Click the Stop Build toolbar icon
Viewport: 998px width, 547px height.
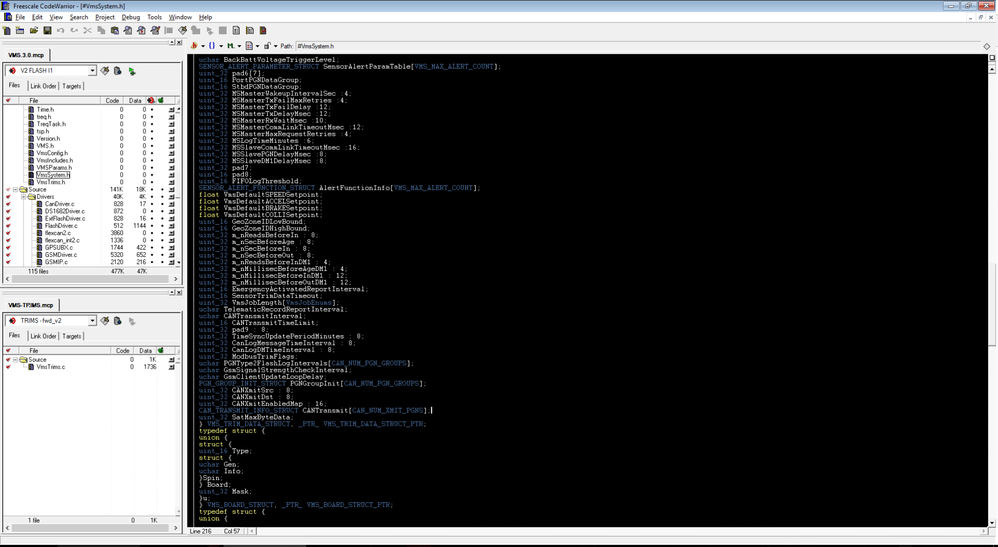tap(223, 31)
